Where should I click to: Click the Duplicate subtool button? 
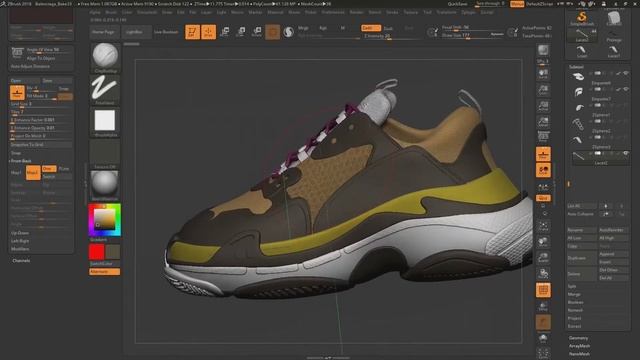(x=582, y=258)
